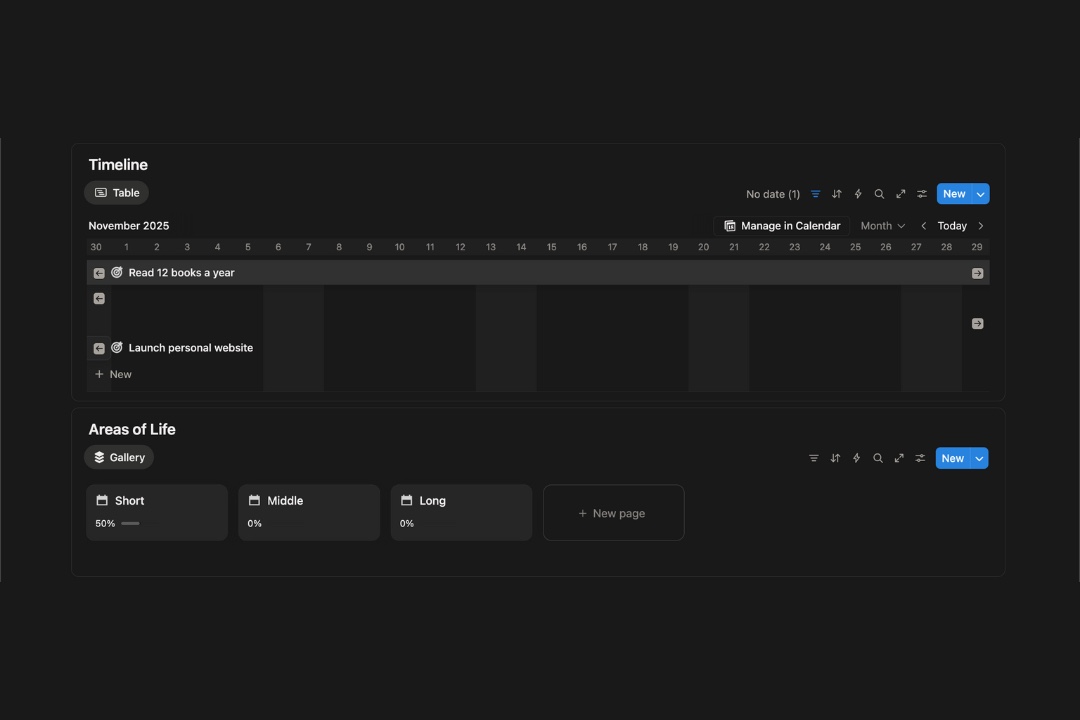
Task: Expand the Timeline New button dropdown arrow
Action: pos(980,194)
